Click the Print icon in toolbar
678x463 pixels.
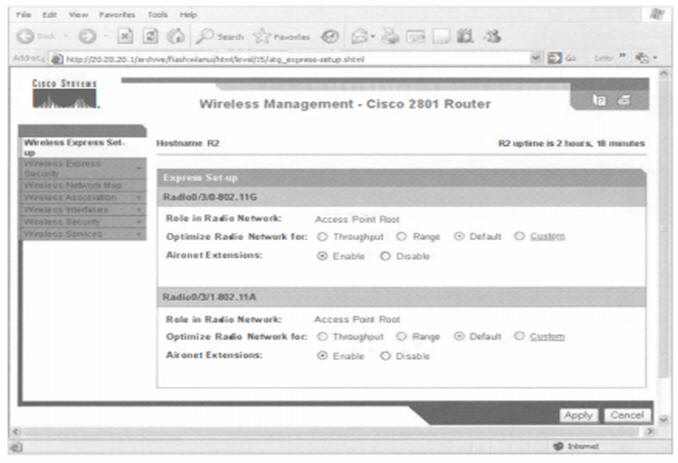pos(390,37)
